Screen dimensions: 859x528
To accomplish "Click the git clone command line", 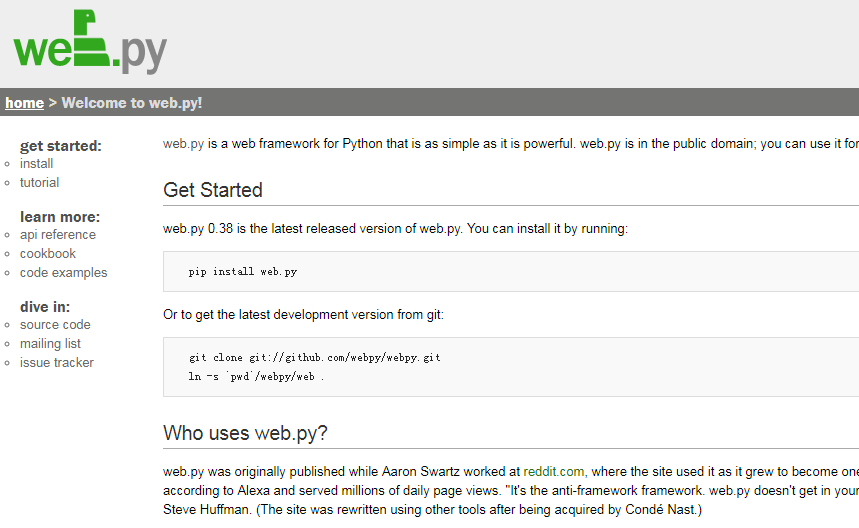I will click(x=314, y=358).
